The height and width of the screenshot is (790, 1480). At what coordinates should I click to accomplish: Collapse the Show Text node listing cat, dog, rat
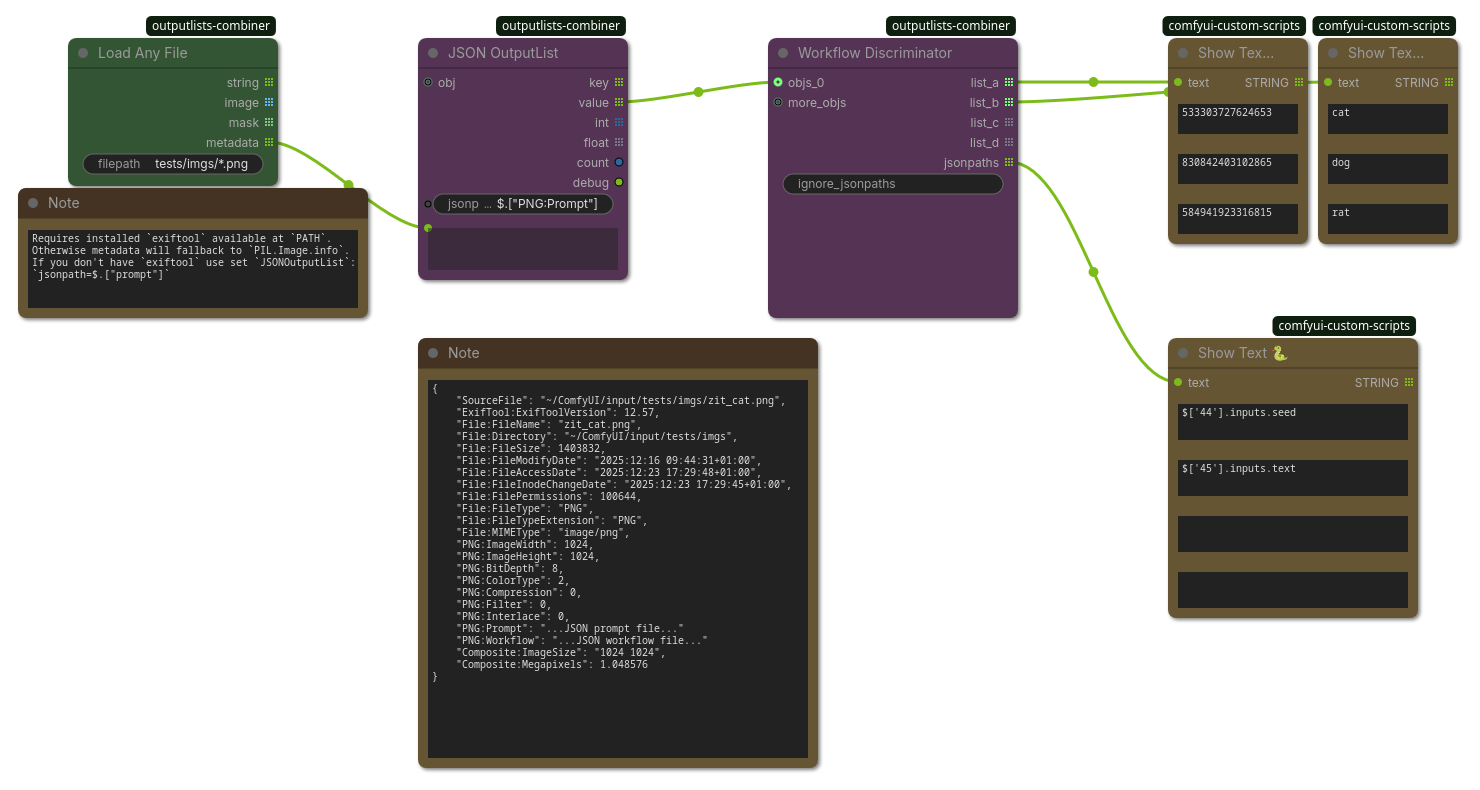click(1334, 53)
